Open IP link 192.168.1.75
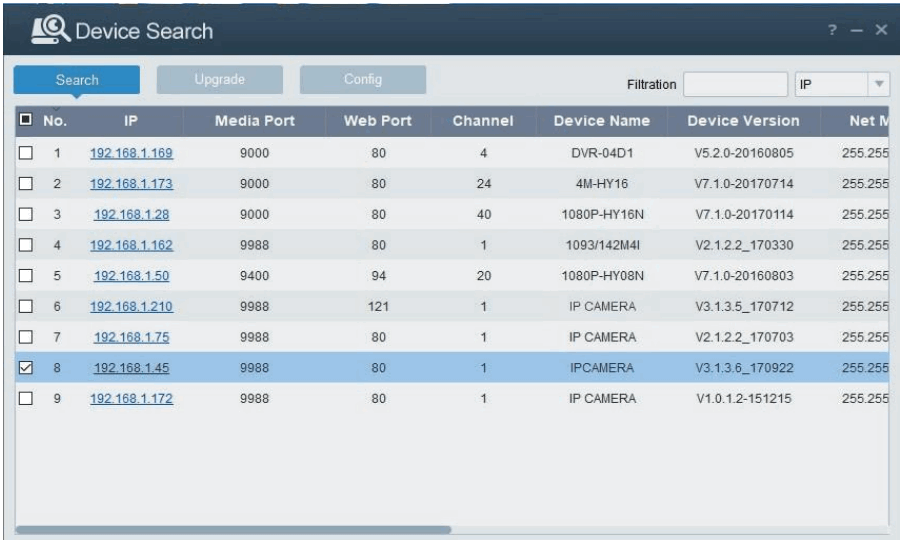 click(x=131, y=337)
